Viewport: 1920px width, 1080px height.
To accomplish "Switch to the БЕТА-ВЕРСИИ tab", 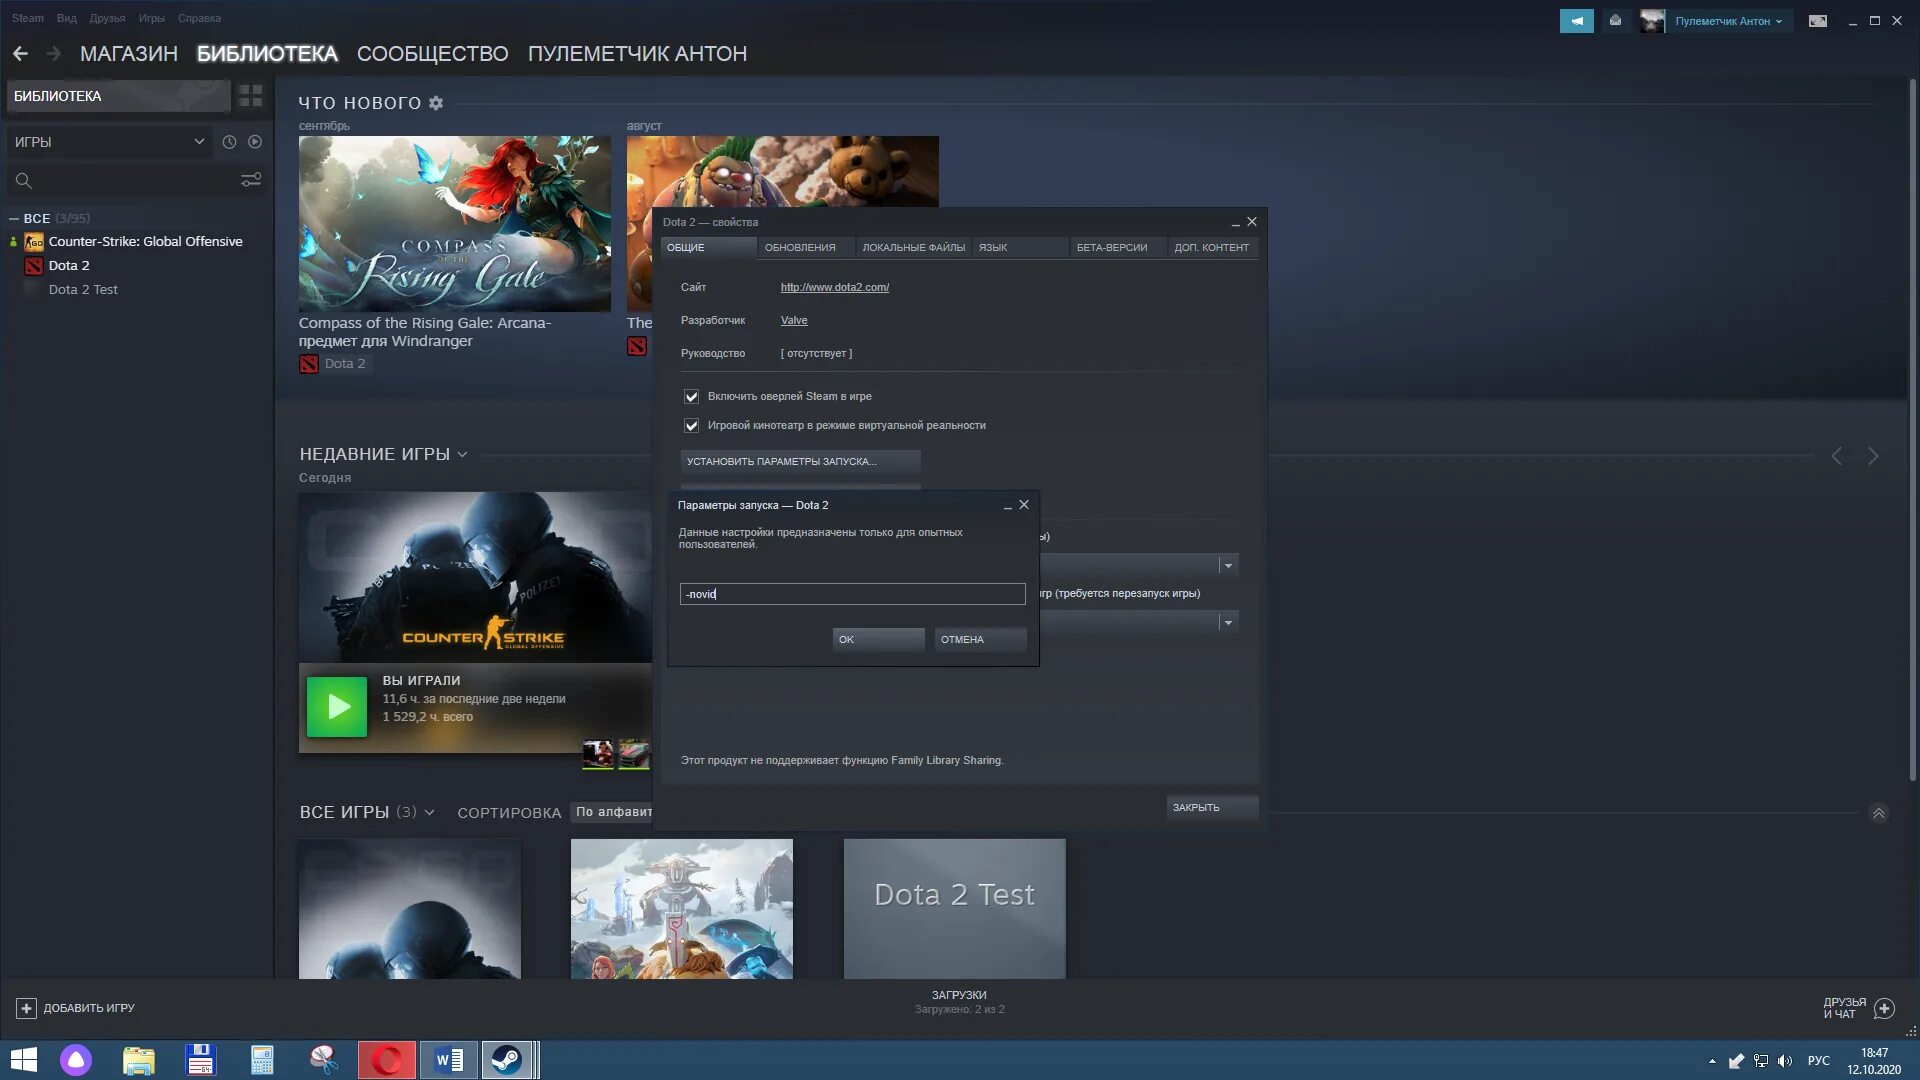I will pyautogui.click(x=1111, y=248).
